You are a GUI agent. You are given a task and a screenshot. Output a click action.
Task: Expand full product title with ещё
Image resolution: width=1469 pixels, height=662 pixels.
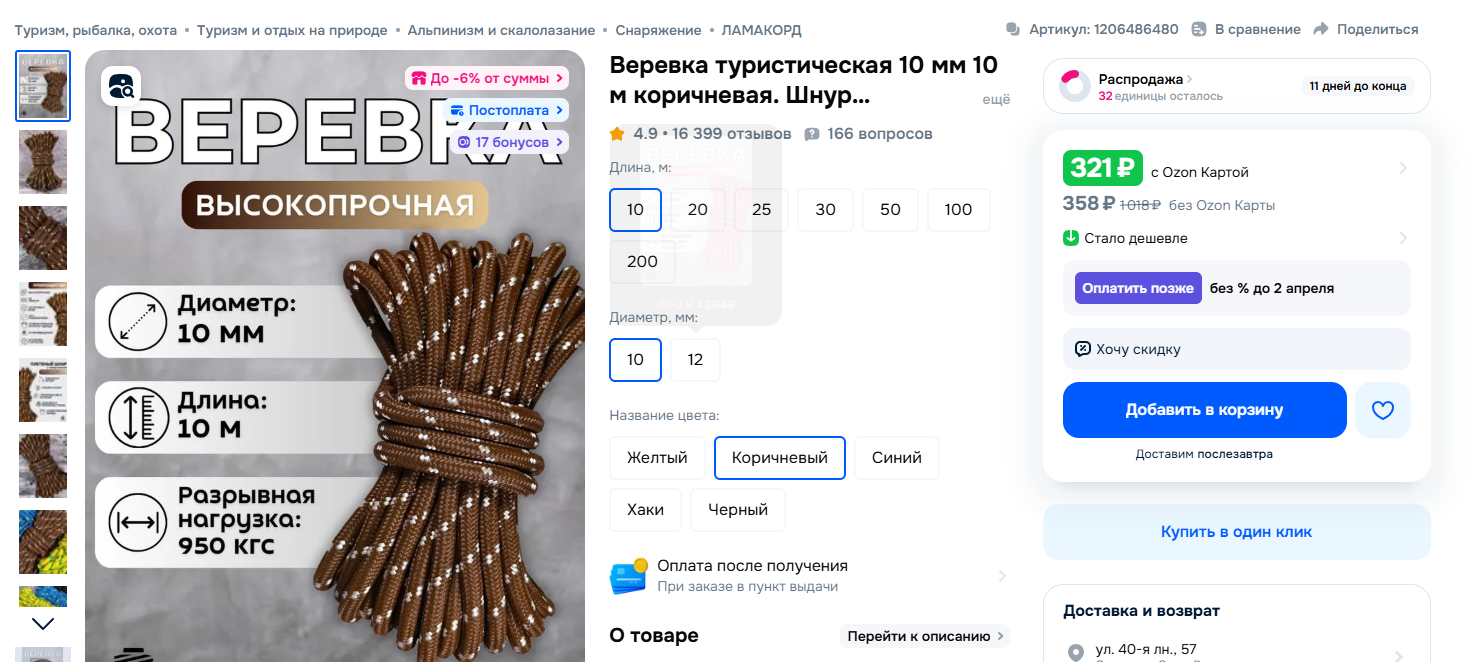996,99
